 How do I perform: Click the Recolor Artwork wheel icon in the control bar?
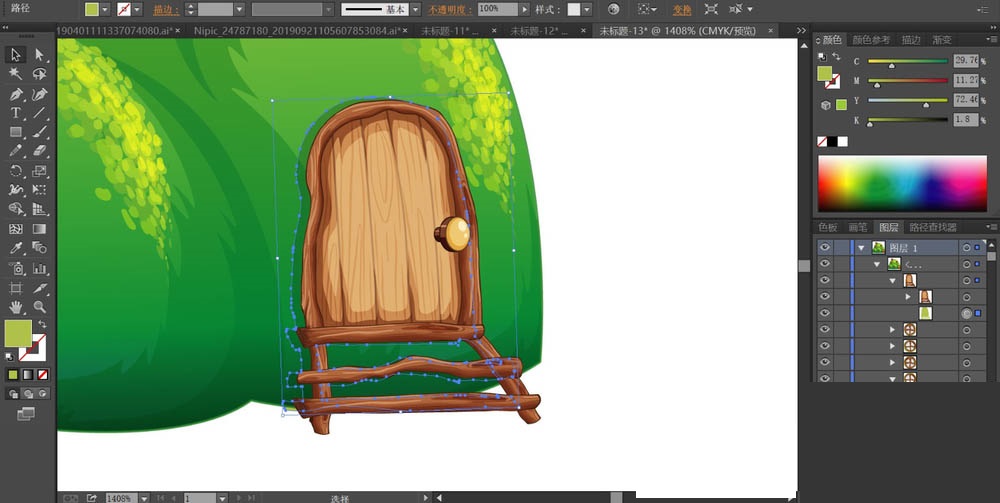coord(614,9)
